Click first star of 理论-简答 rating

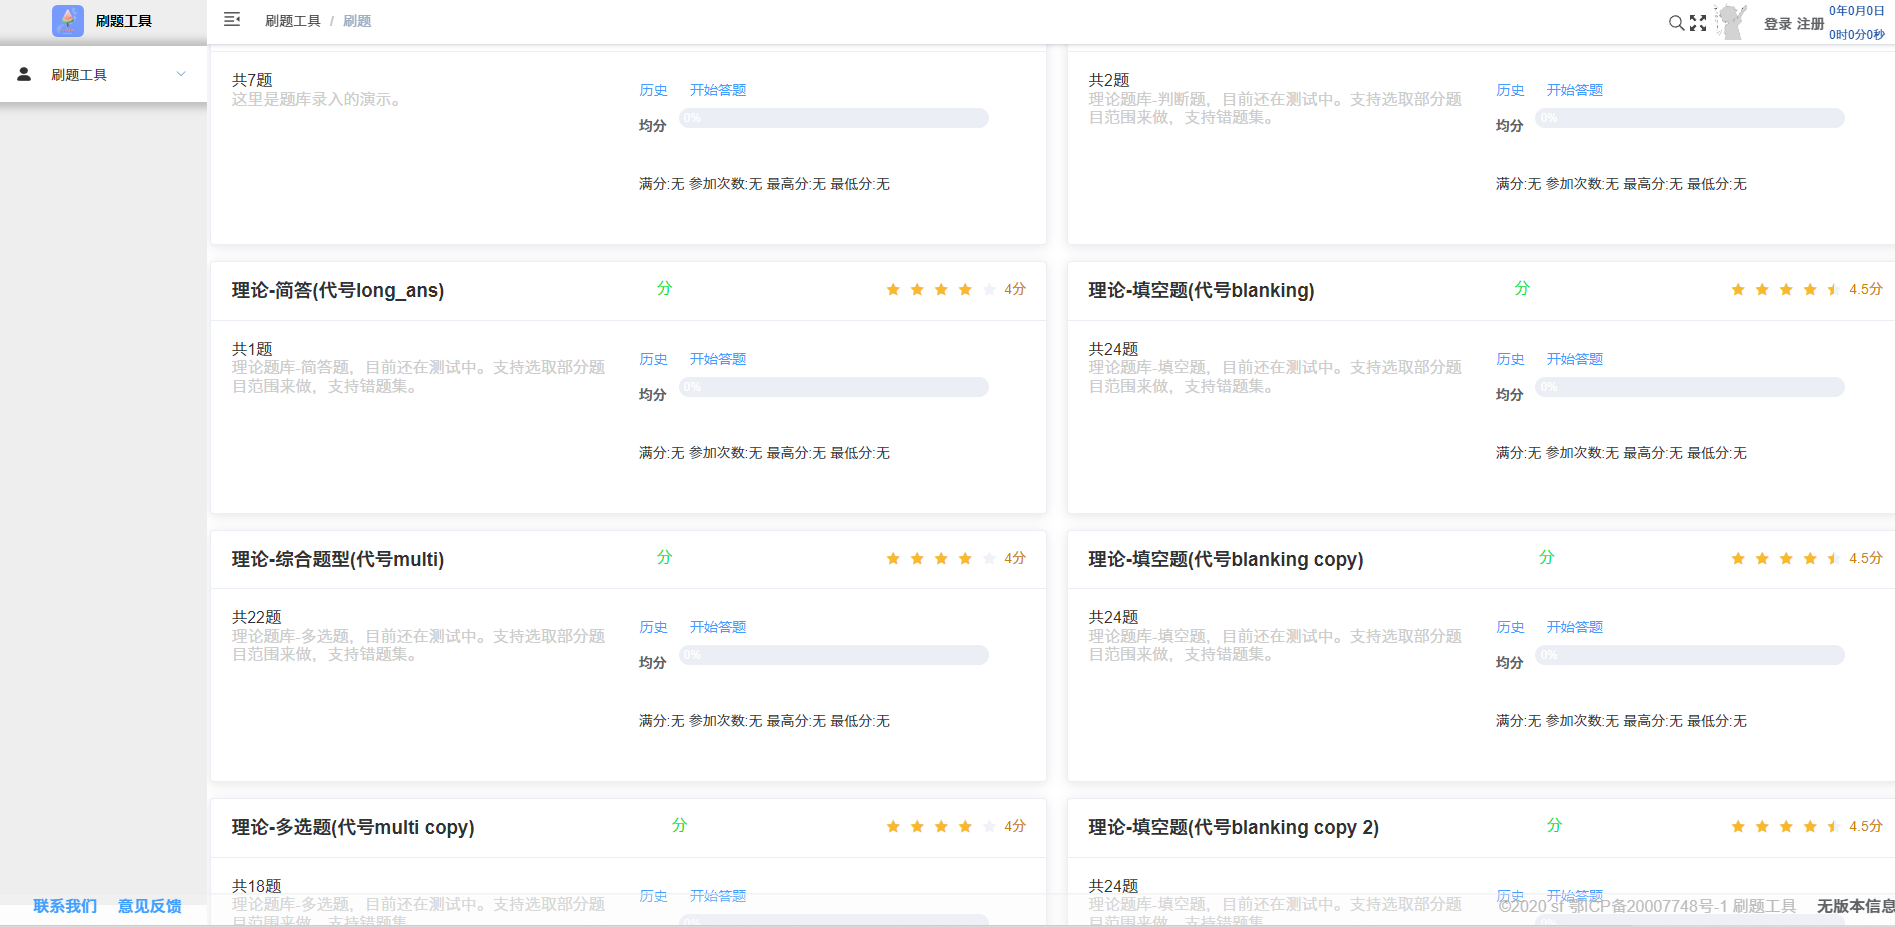(x=893, y=290)
